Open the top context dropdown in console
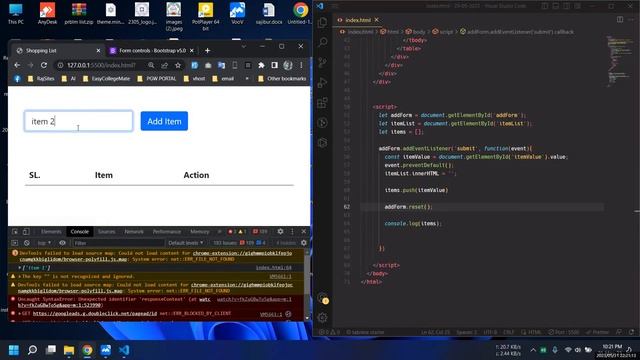The width and height of the screenshot is (640, 360). pos(44,243)
